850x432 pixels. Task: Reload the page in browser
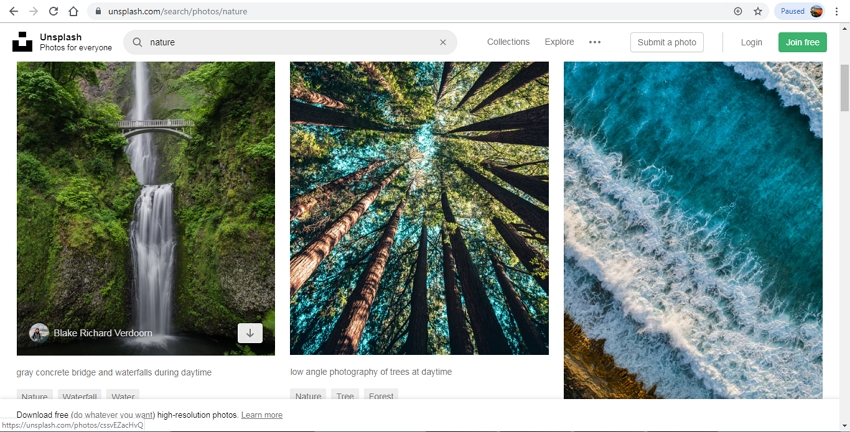click(53, 11)
